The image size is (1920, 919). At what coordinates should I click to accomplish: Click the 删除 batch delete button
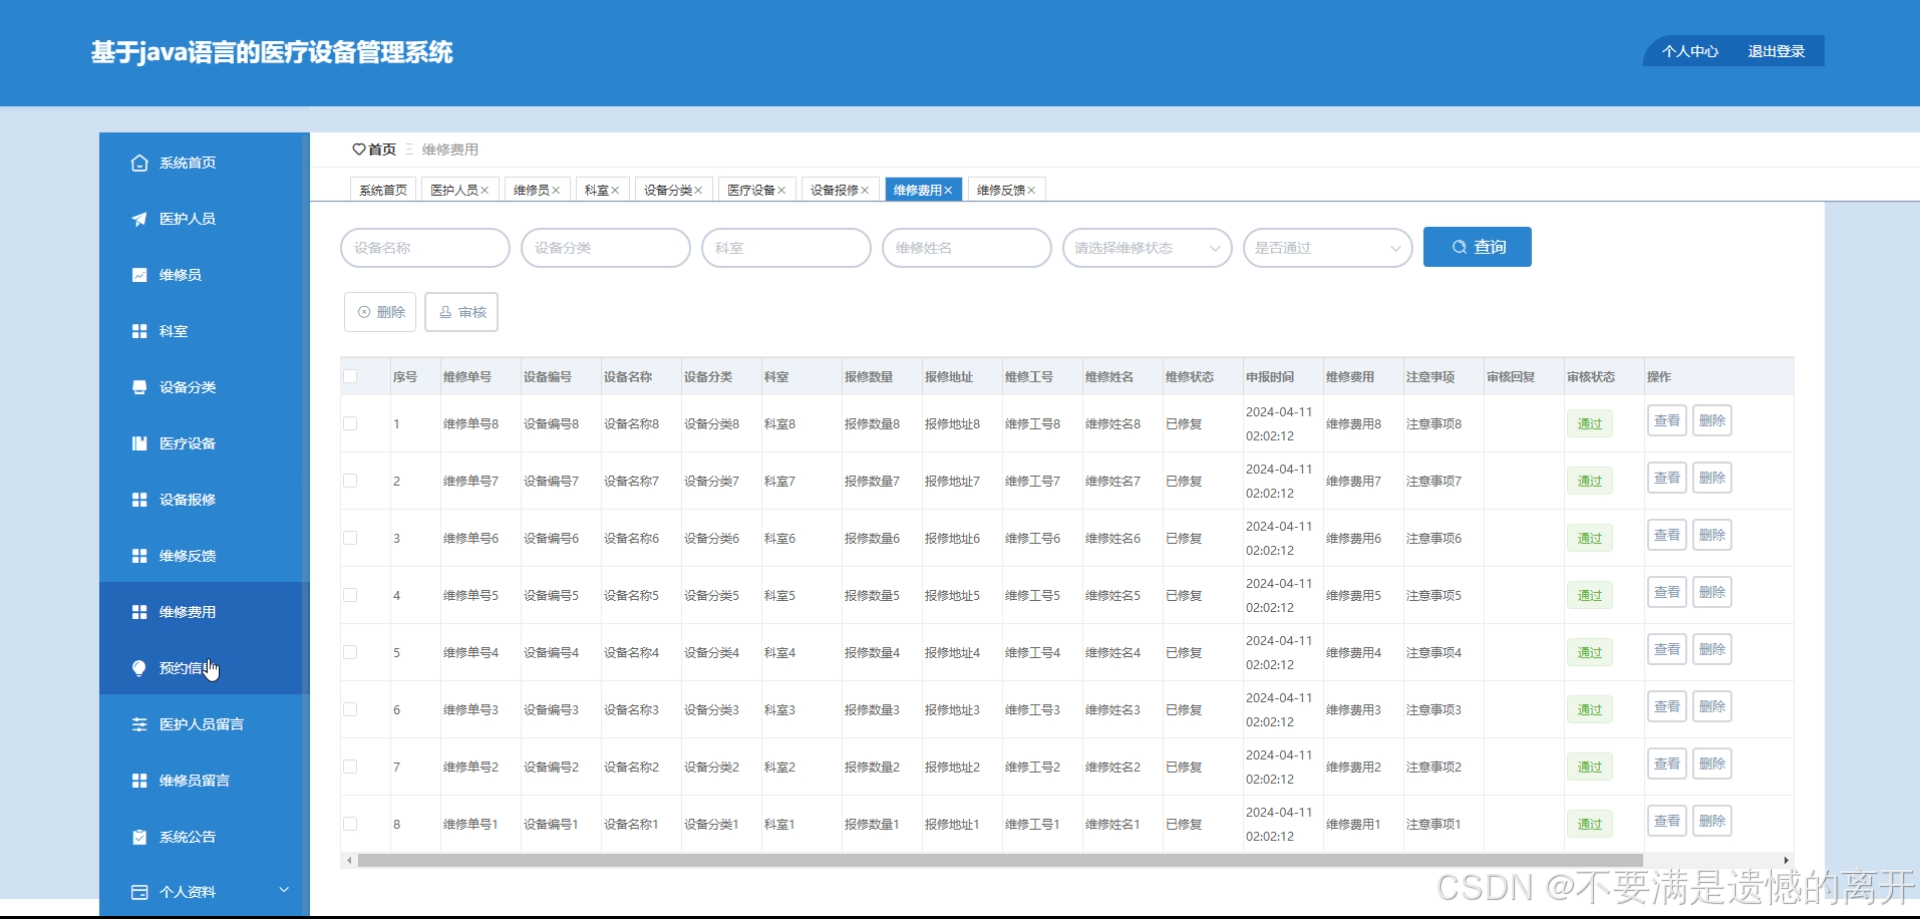coord(380,312)
